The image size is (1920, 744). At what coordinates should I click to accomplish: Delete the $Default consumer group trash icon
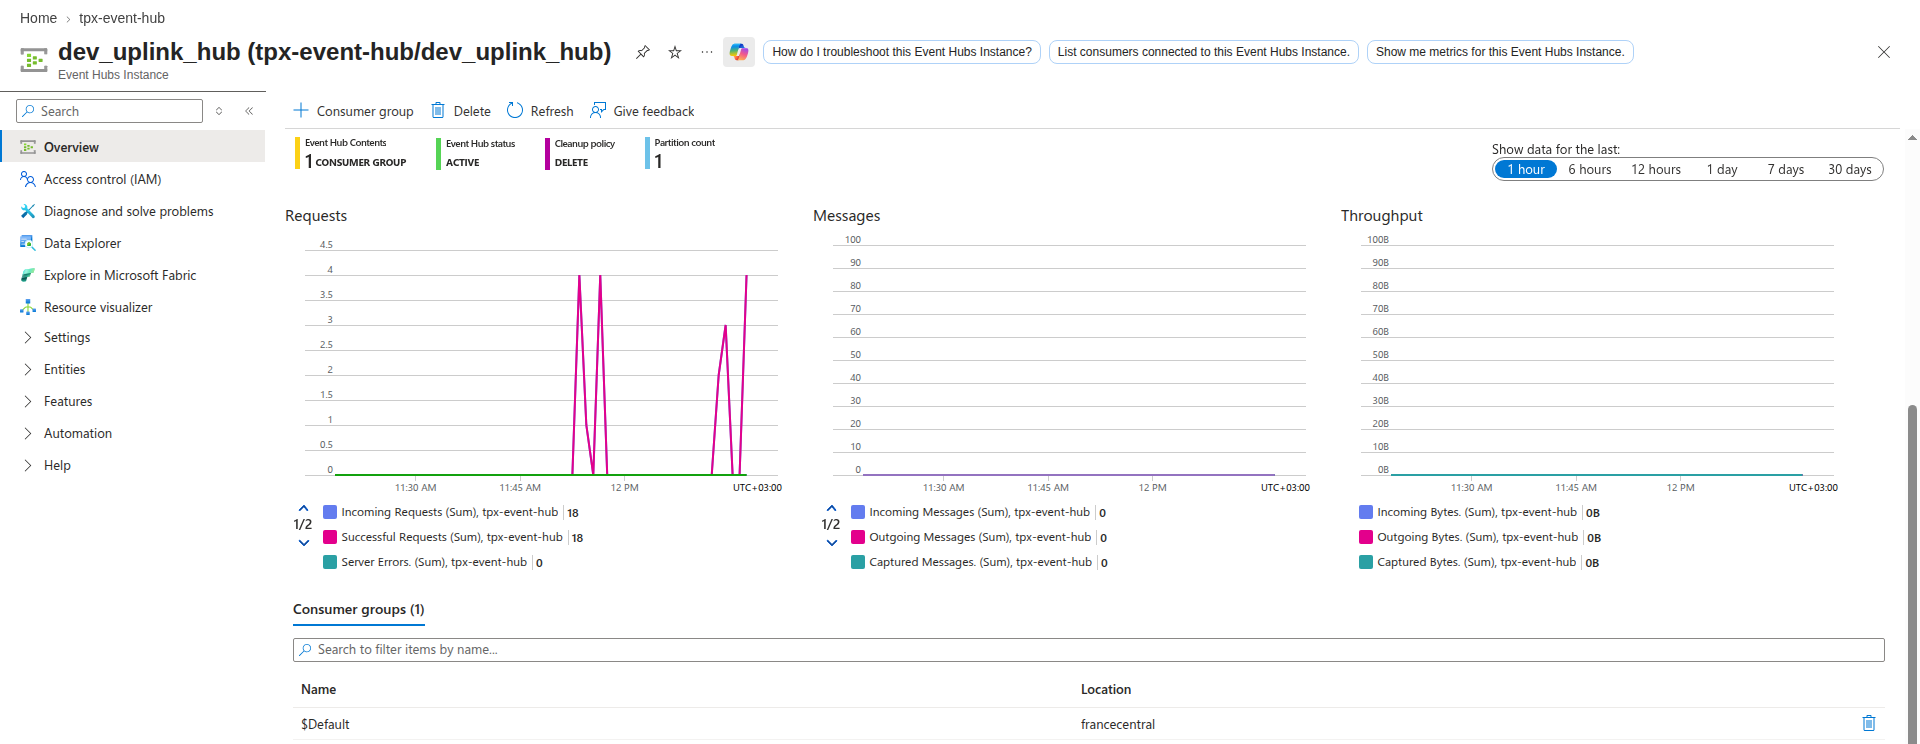pyautogui.click(x=1868, y=723)
